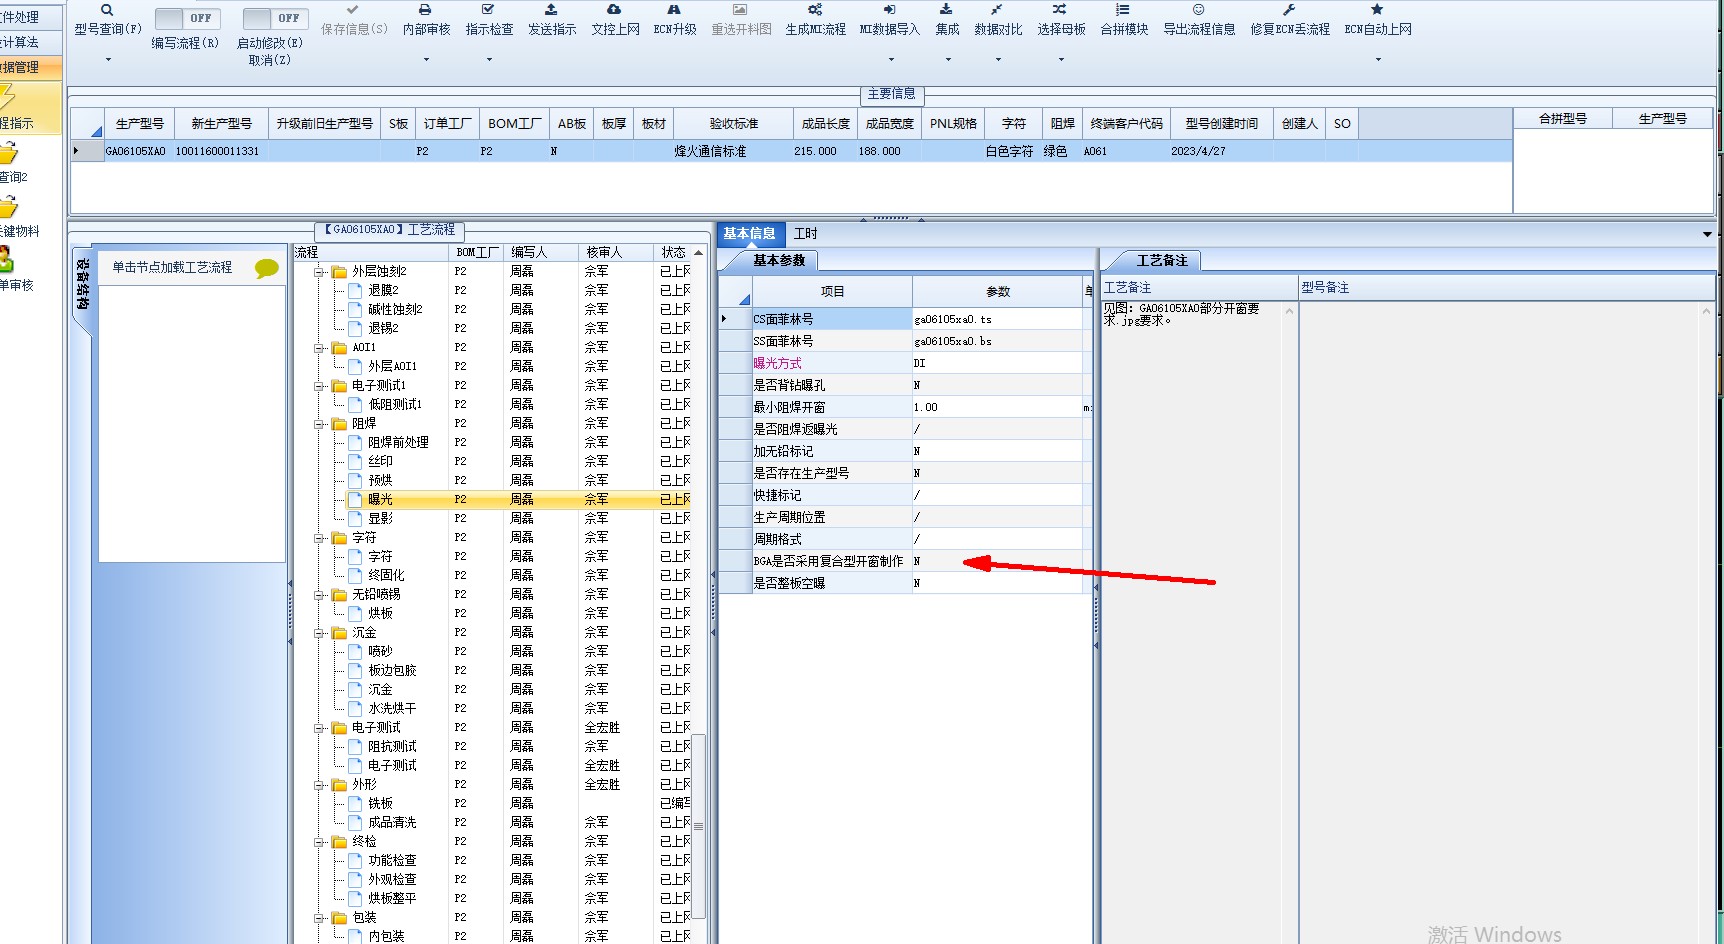The image size is (1724, 944).
Task: Collapse the 阻焊 tree node
Action: tap(320, 424)
